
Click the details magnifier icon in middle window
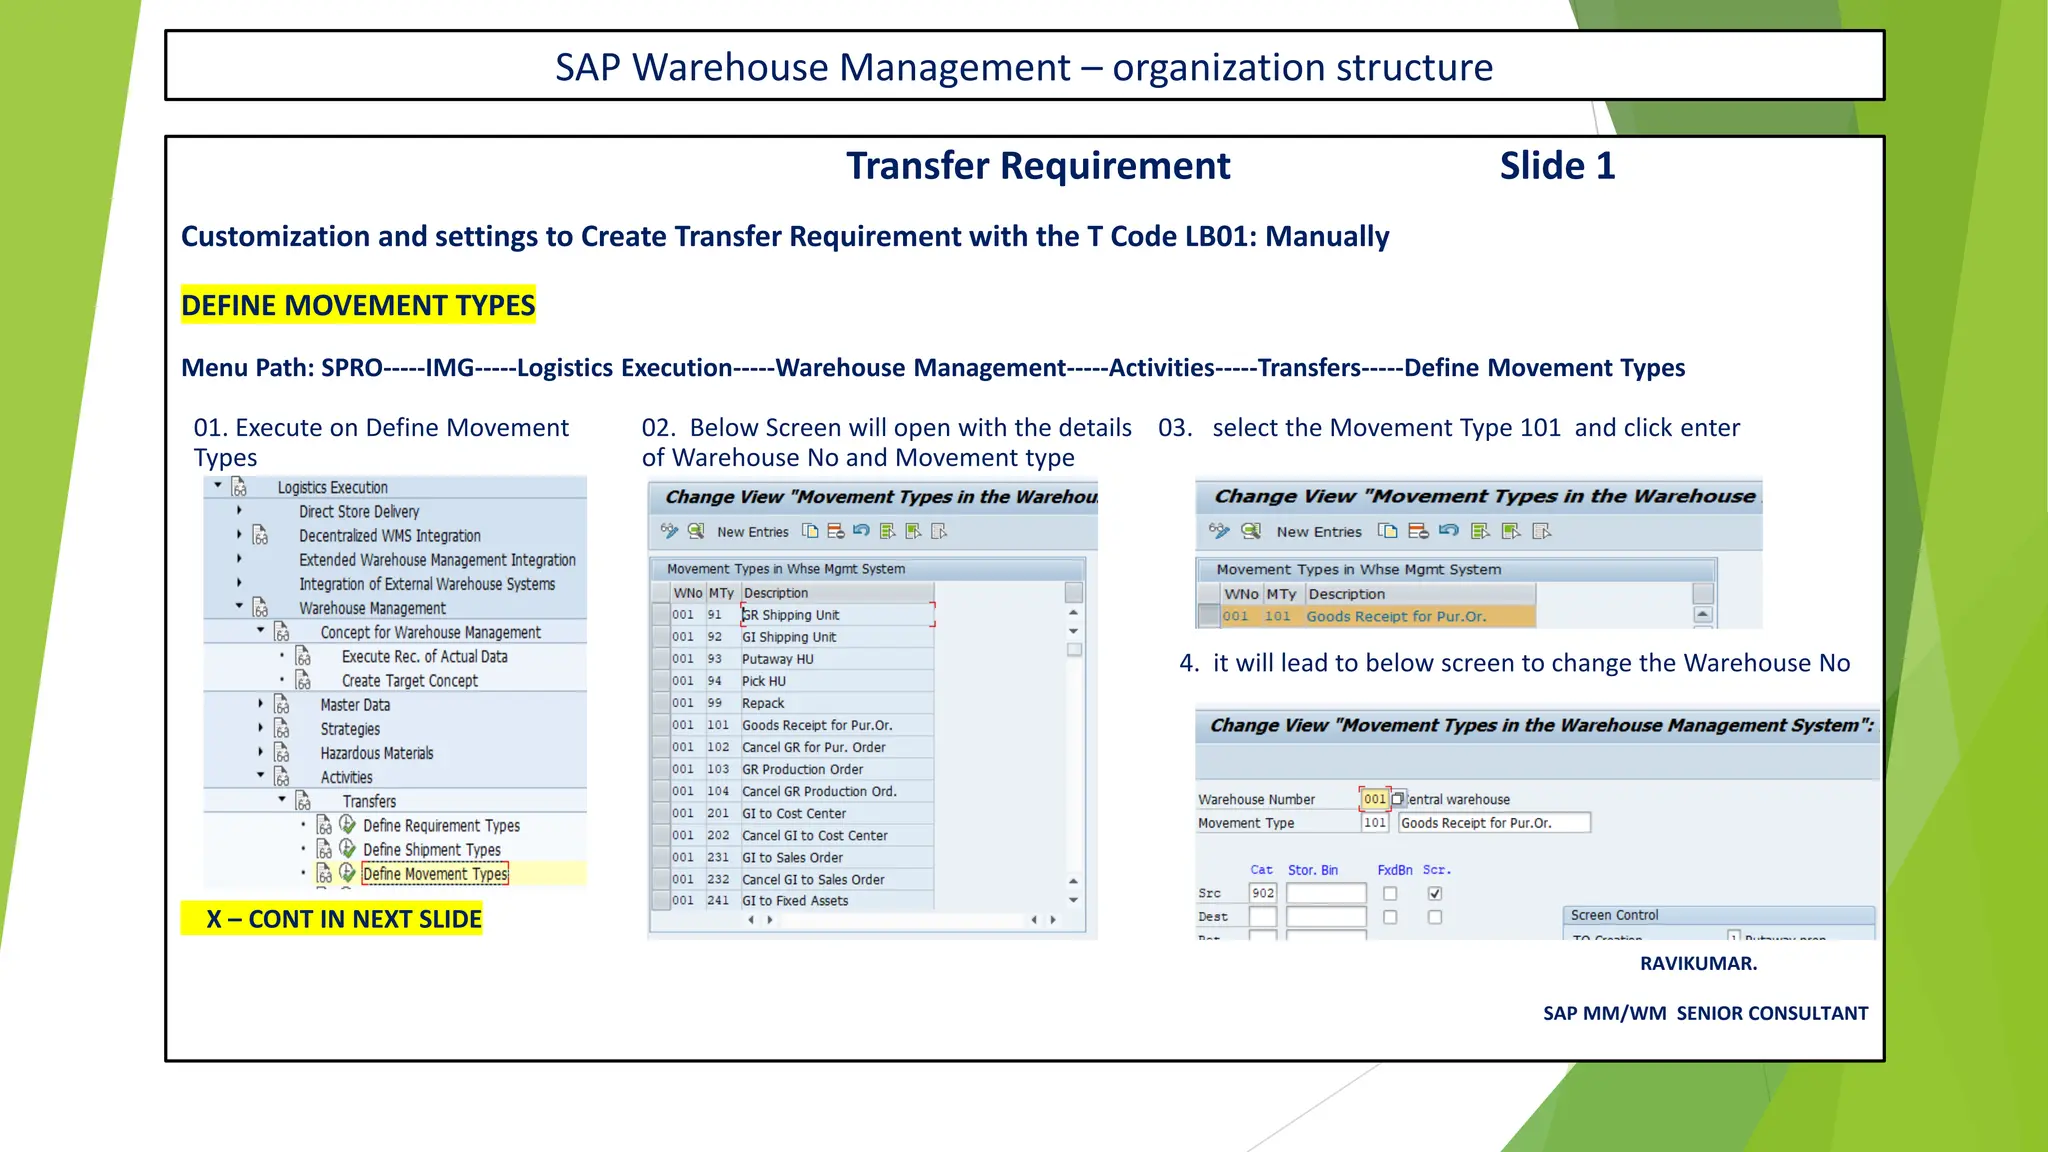[696, 531]
